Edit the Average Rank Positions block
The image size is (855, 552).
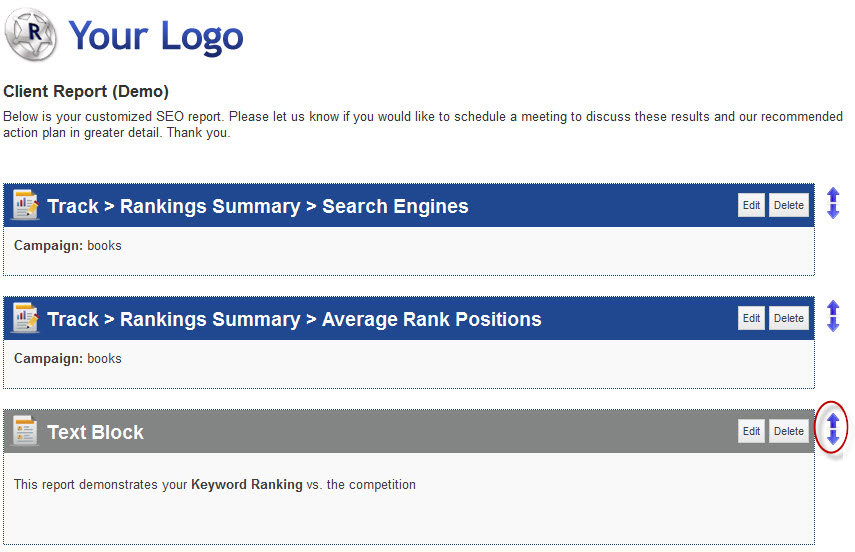(x=751, y=318)
